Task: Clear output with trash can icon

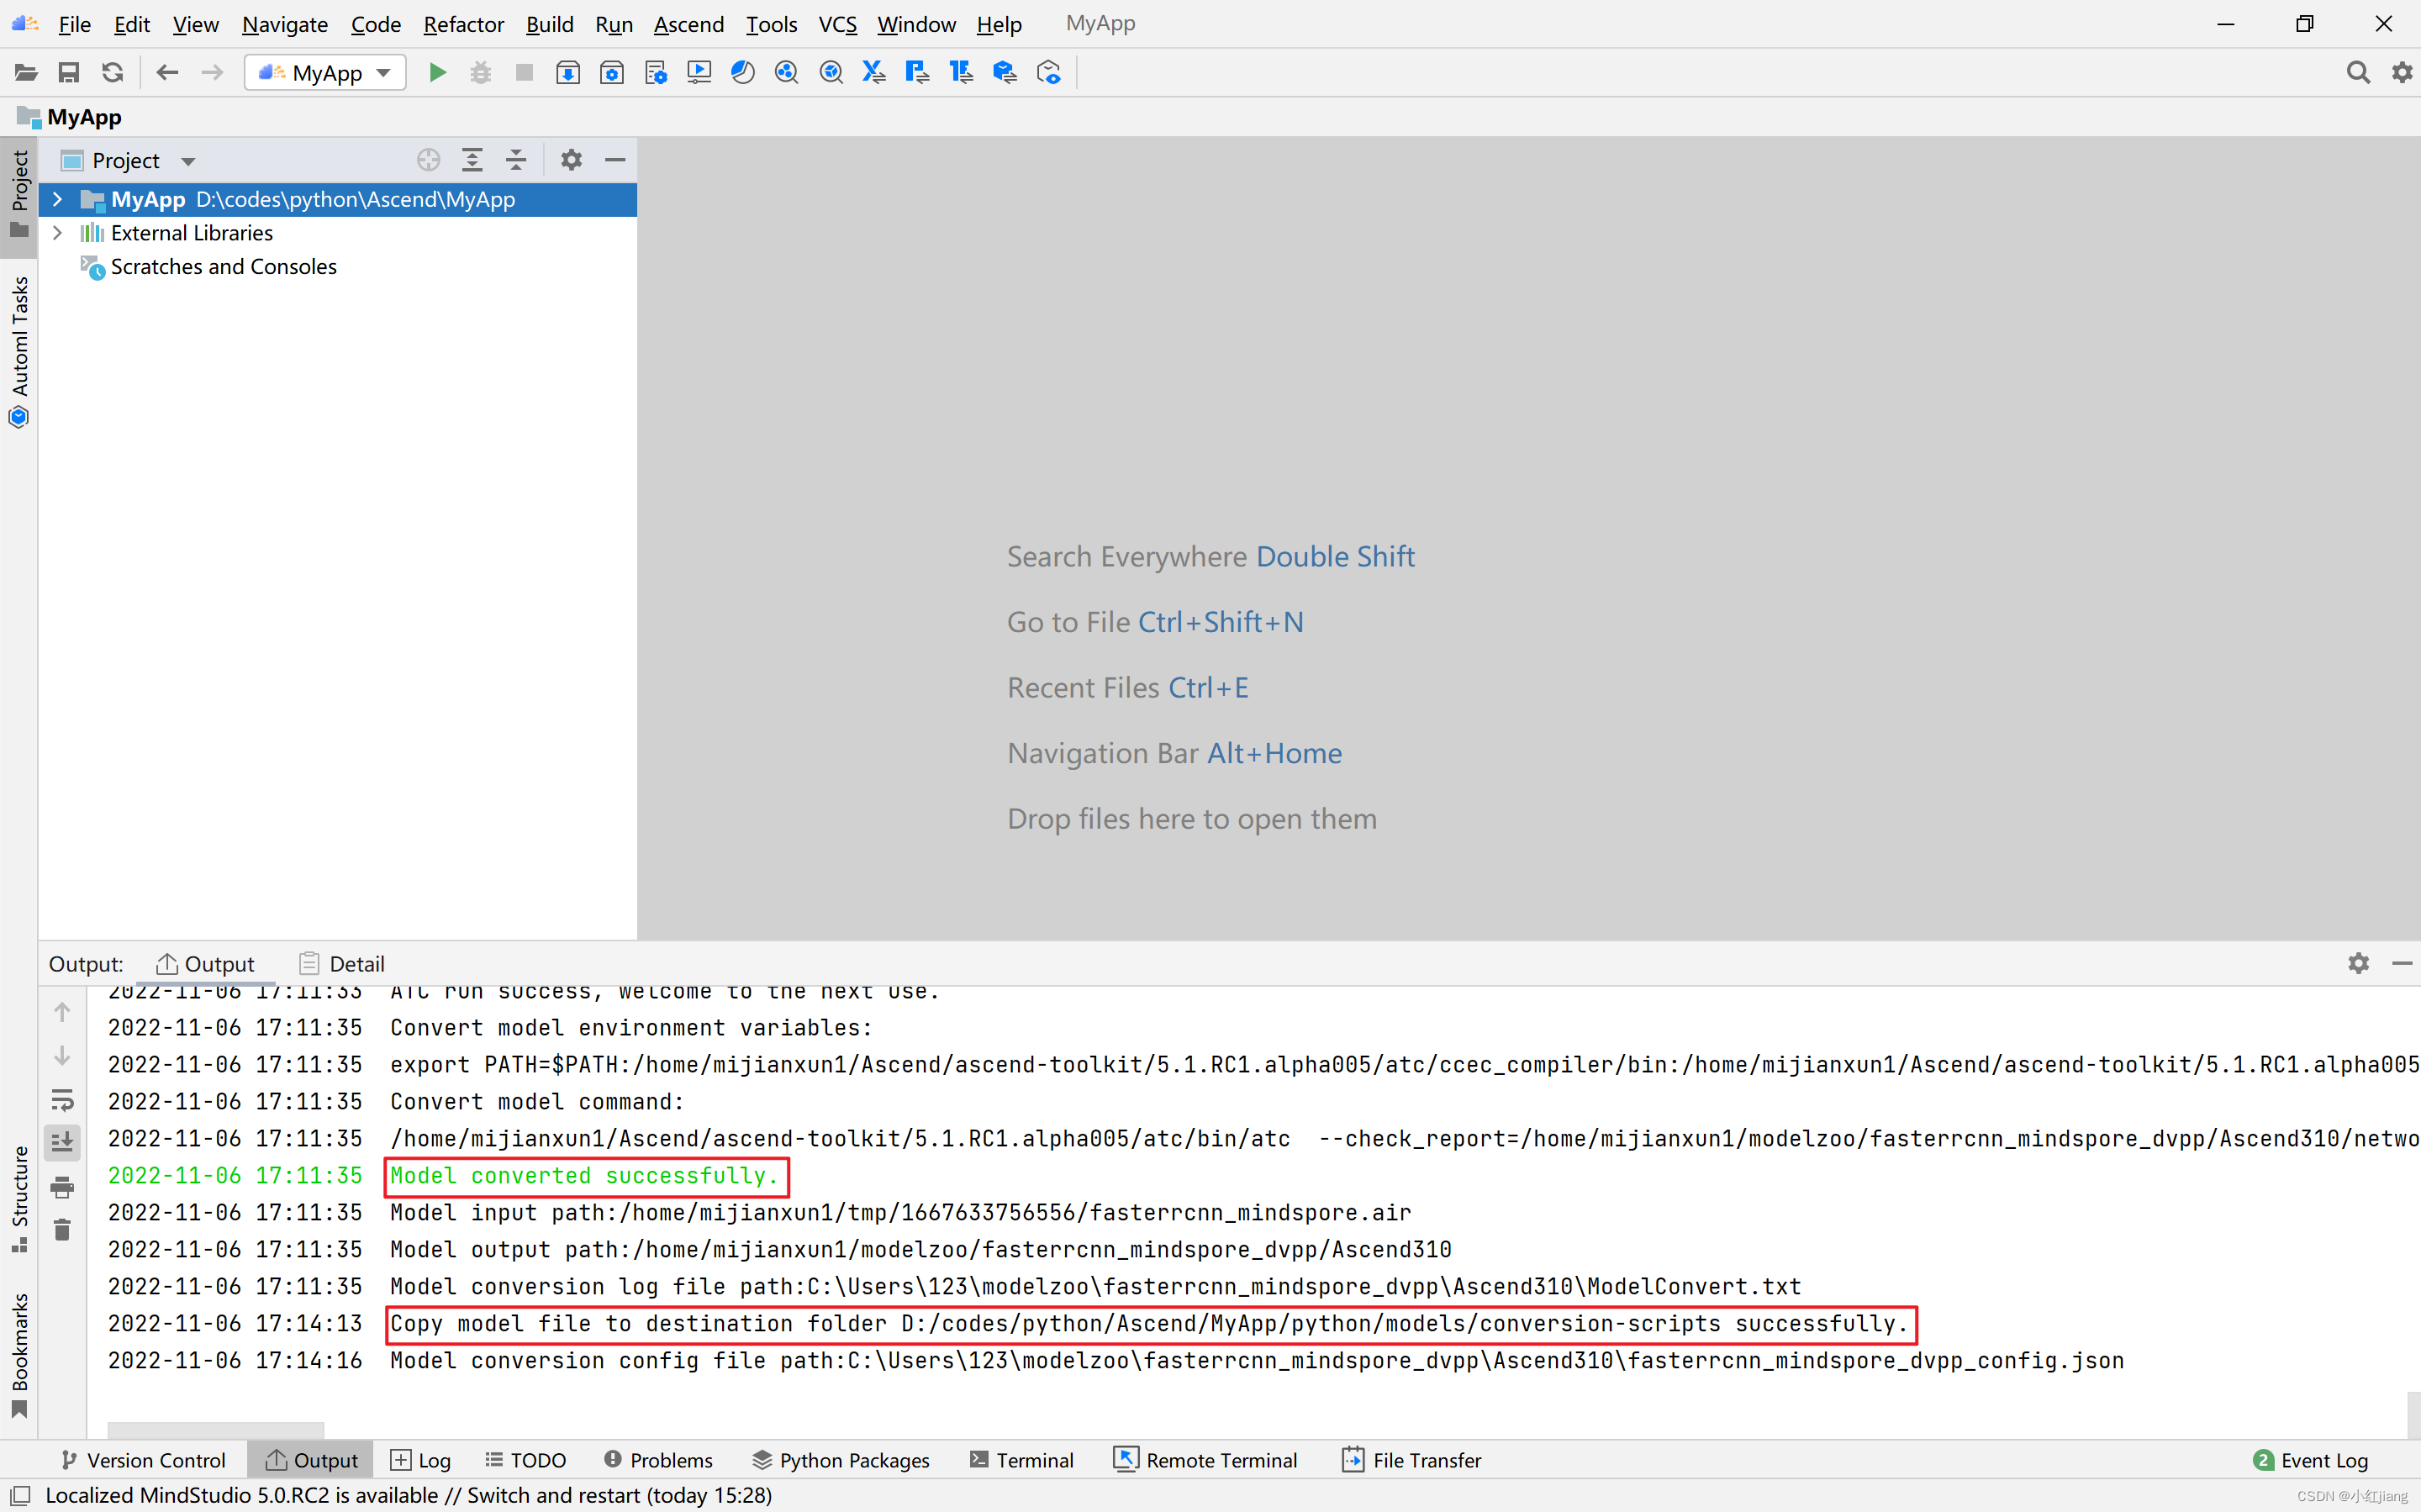Action: click(x=62, y=1229)
